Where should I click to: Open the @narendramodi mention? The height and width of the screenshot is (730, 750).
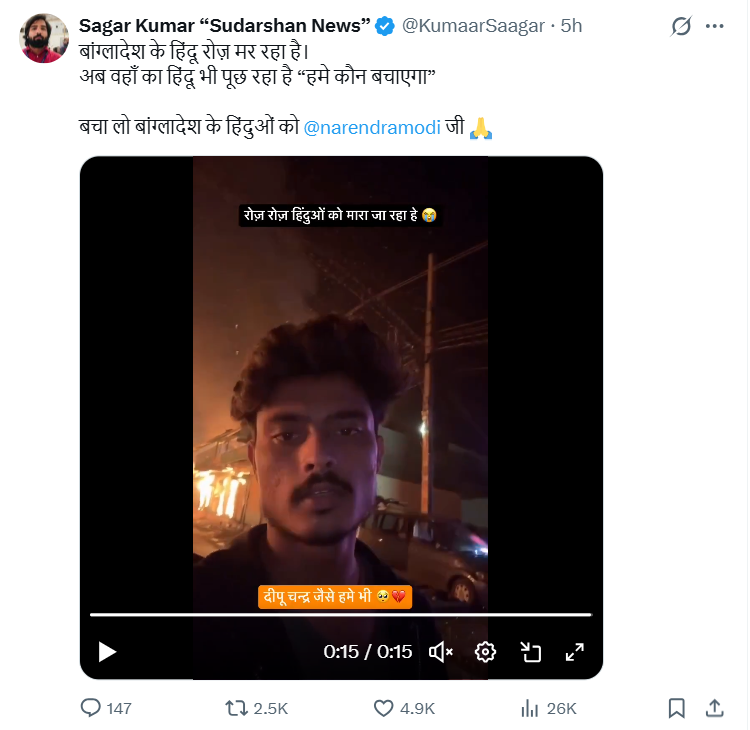pos(371,129)
